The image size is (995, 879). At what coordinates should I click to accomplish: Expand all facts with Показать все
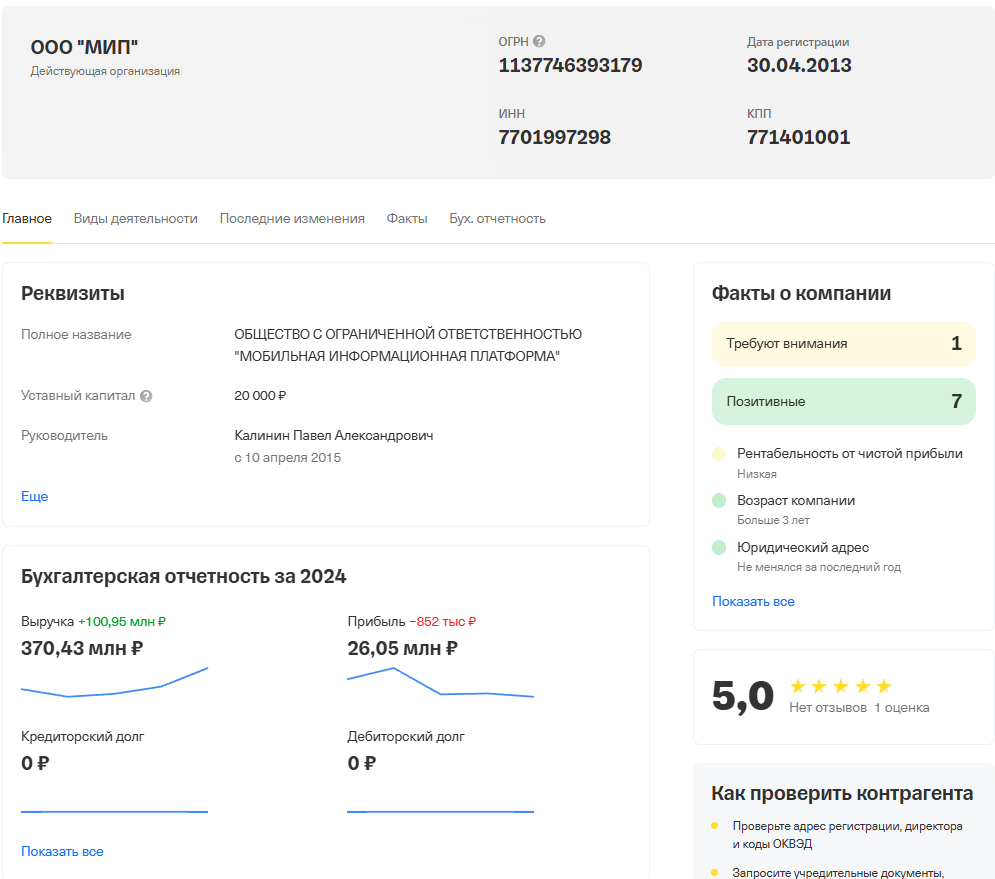752,601
